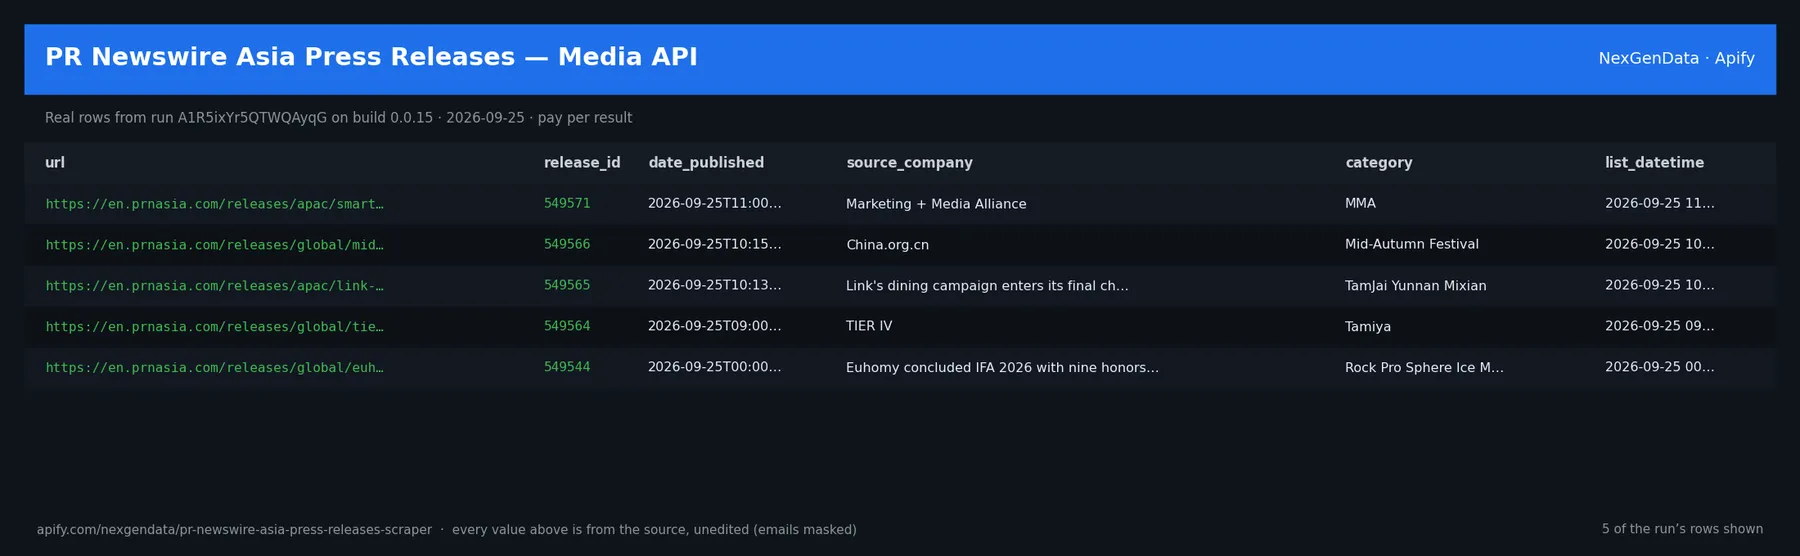The height and width of the screenshot is (556, 1800).
Task: Open the global/mid release URL link
Action: [x=214, y=245]
